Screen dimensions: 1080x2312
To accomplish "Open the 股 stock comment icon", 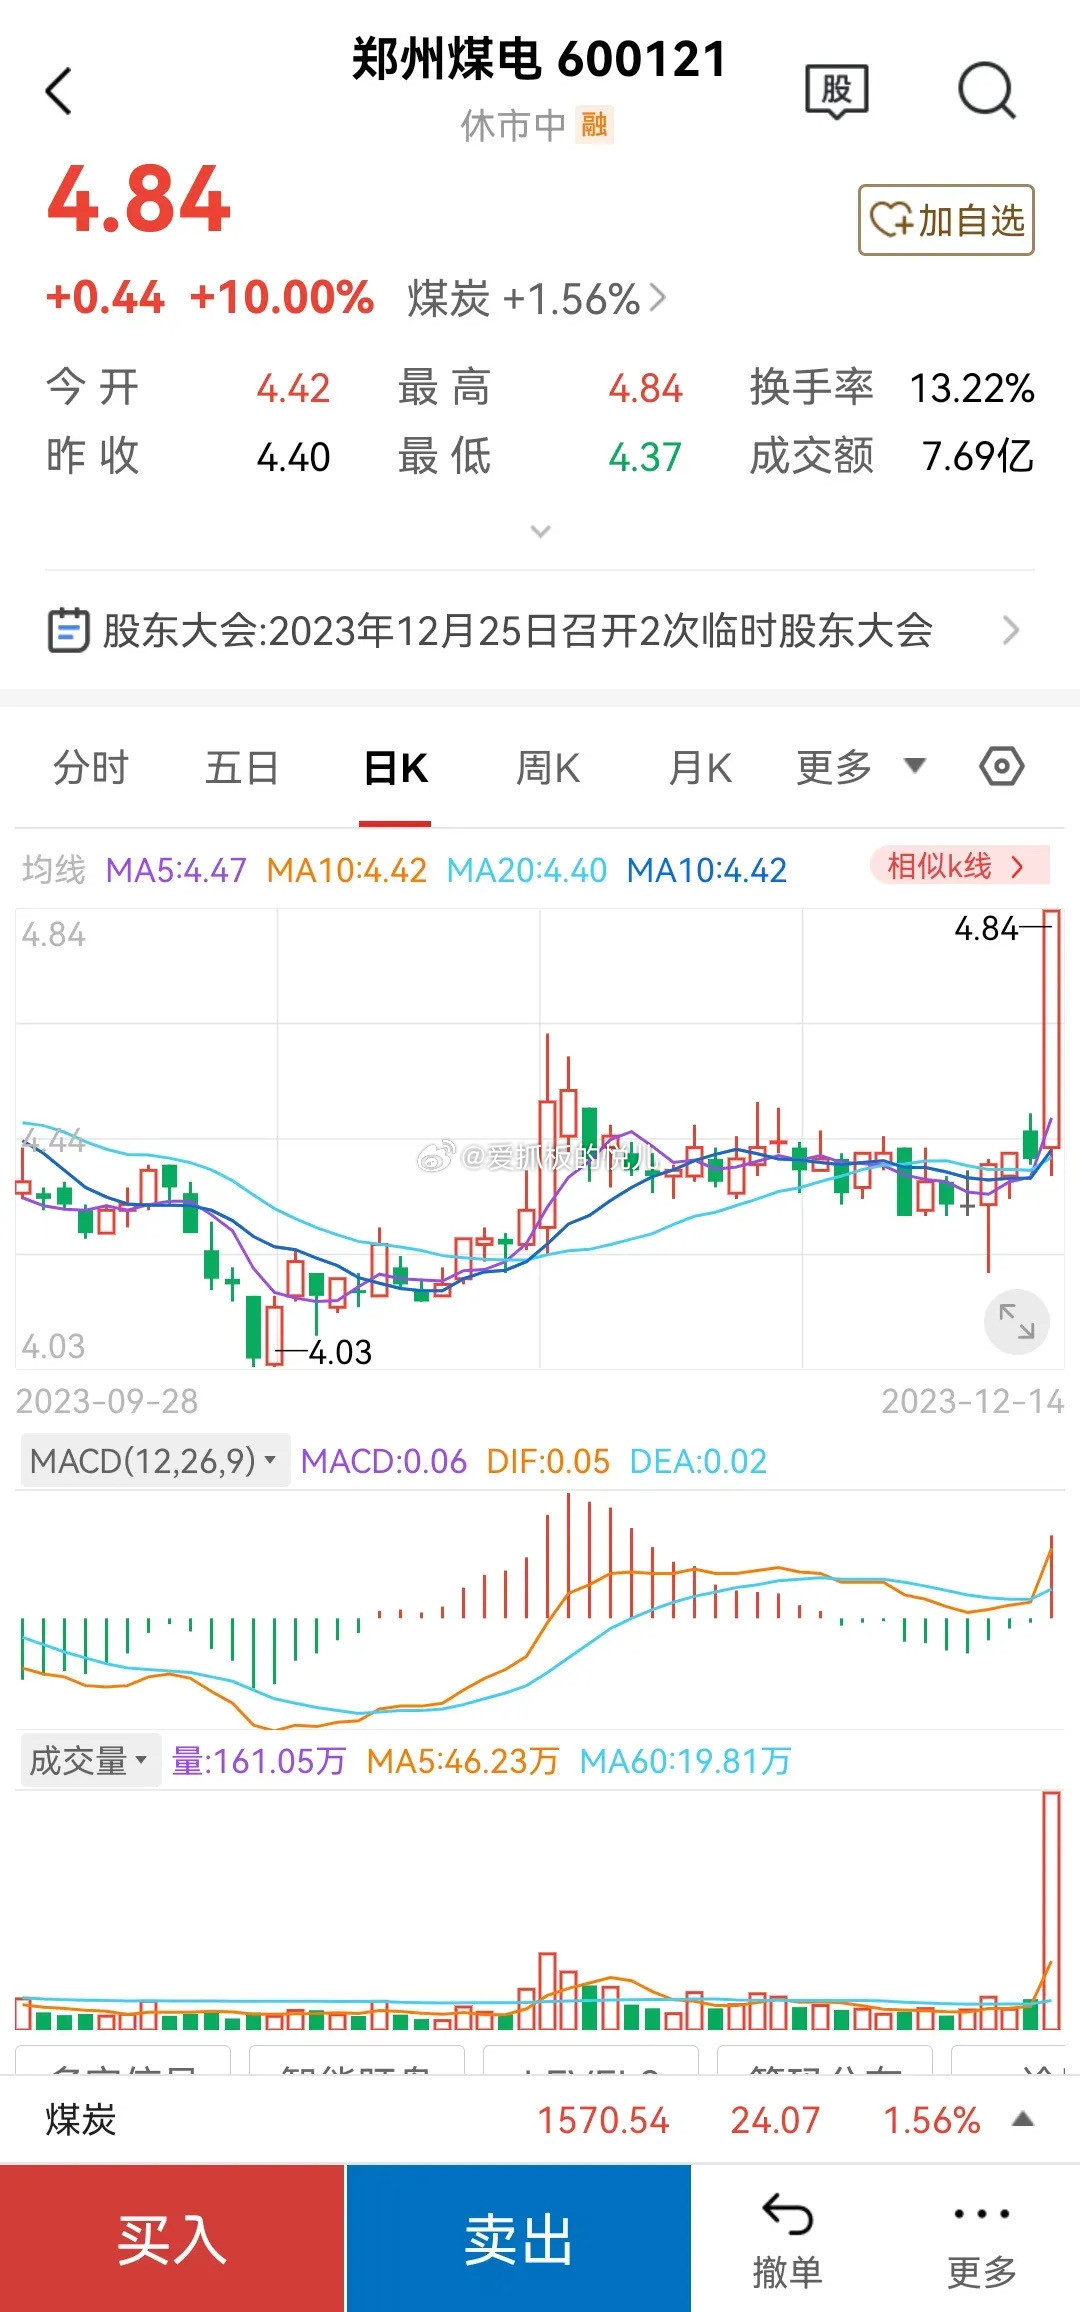I will click(837, 92).
